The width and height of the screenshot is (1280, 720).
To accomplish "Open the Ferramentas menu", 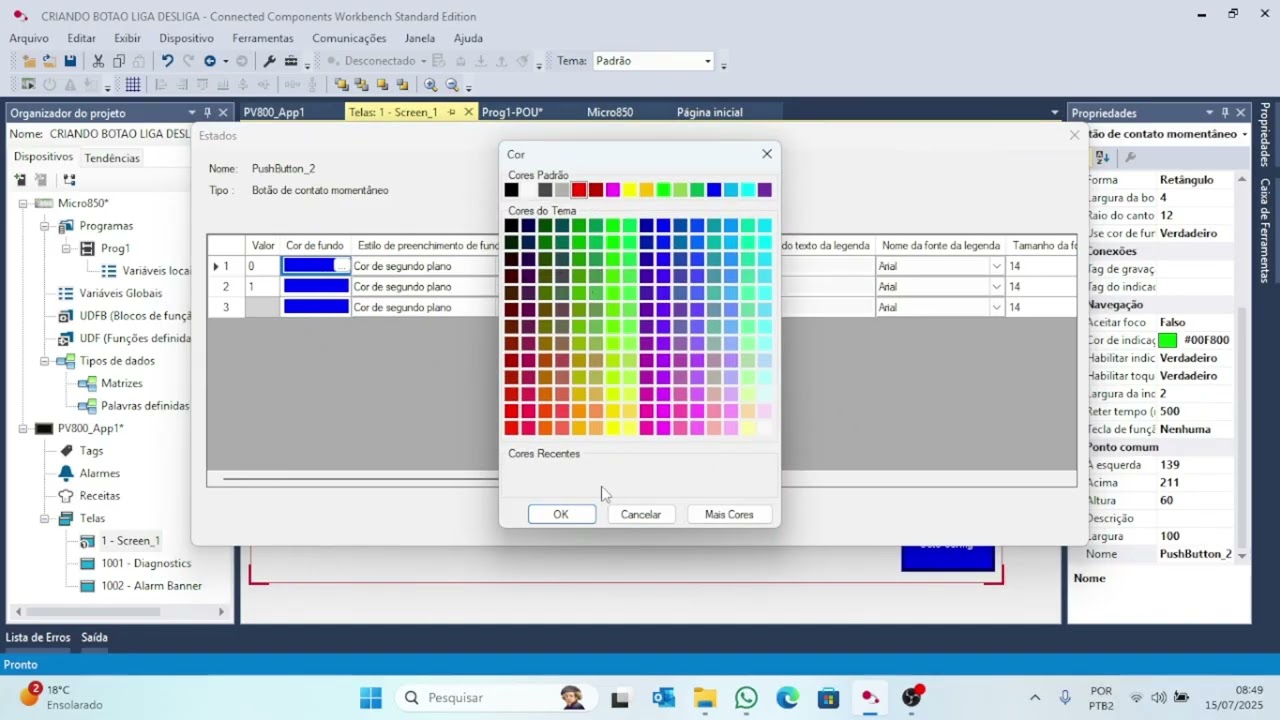I will tap(263, 38).
